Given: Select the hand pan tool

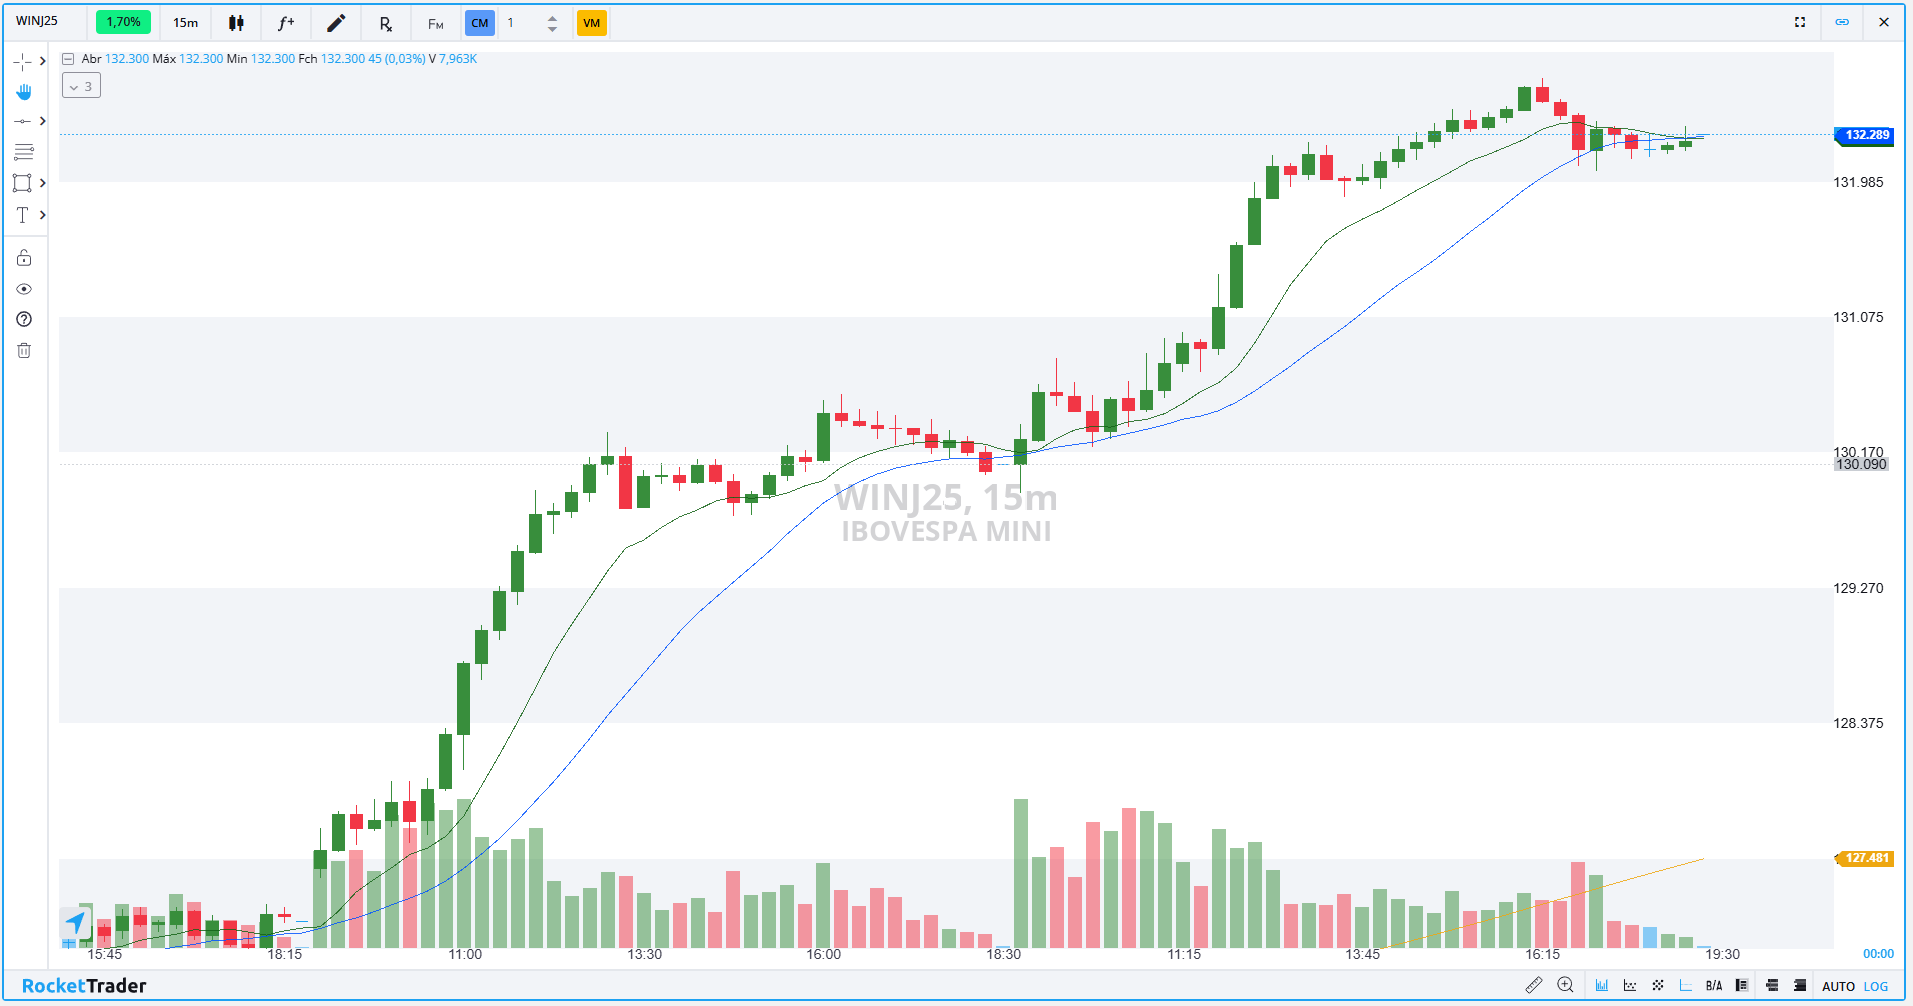Looking at the screenshot, I should coord(24,92).
